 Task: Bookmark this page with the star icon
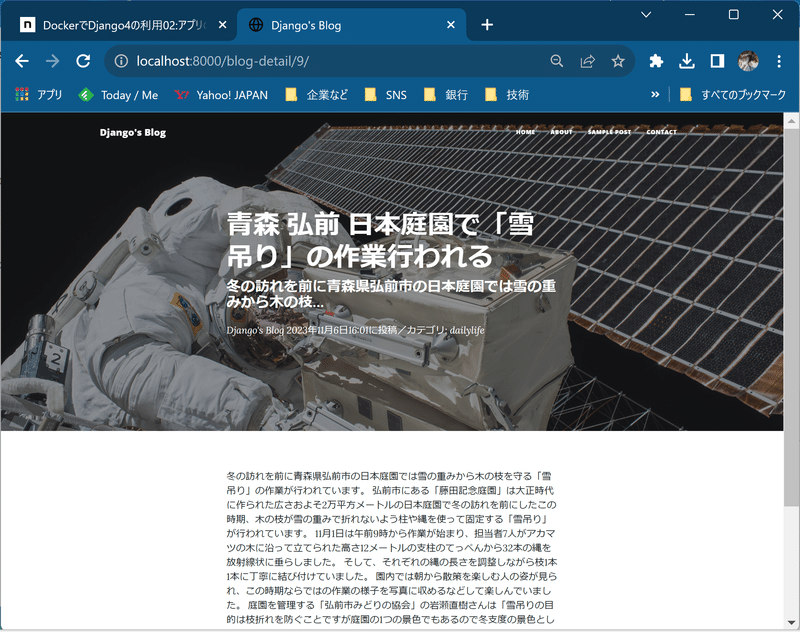coord(618,61)
